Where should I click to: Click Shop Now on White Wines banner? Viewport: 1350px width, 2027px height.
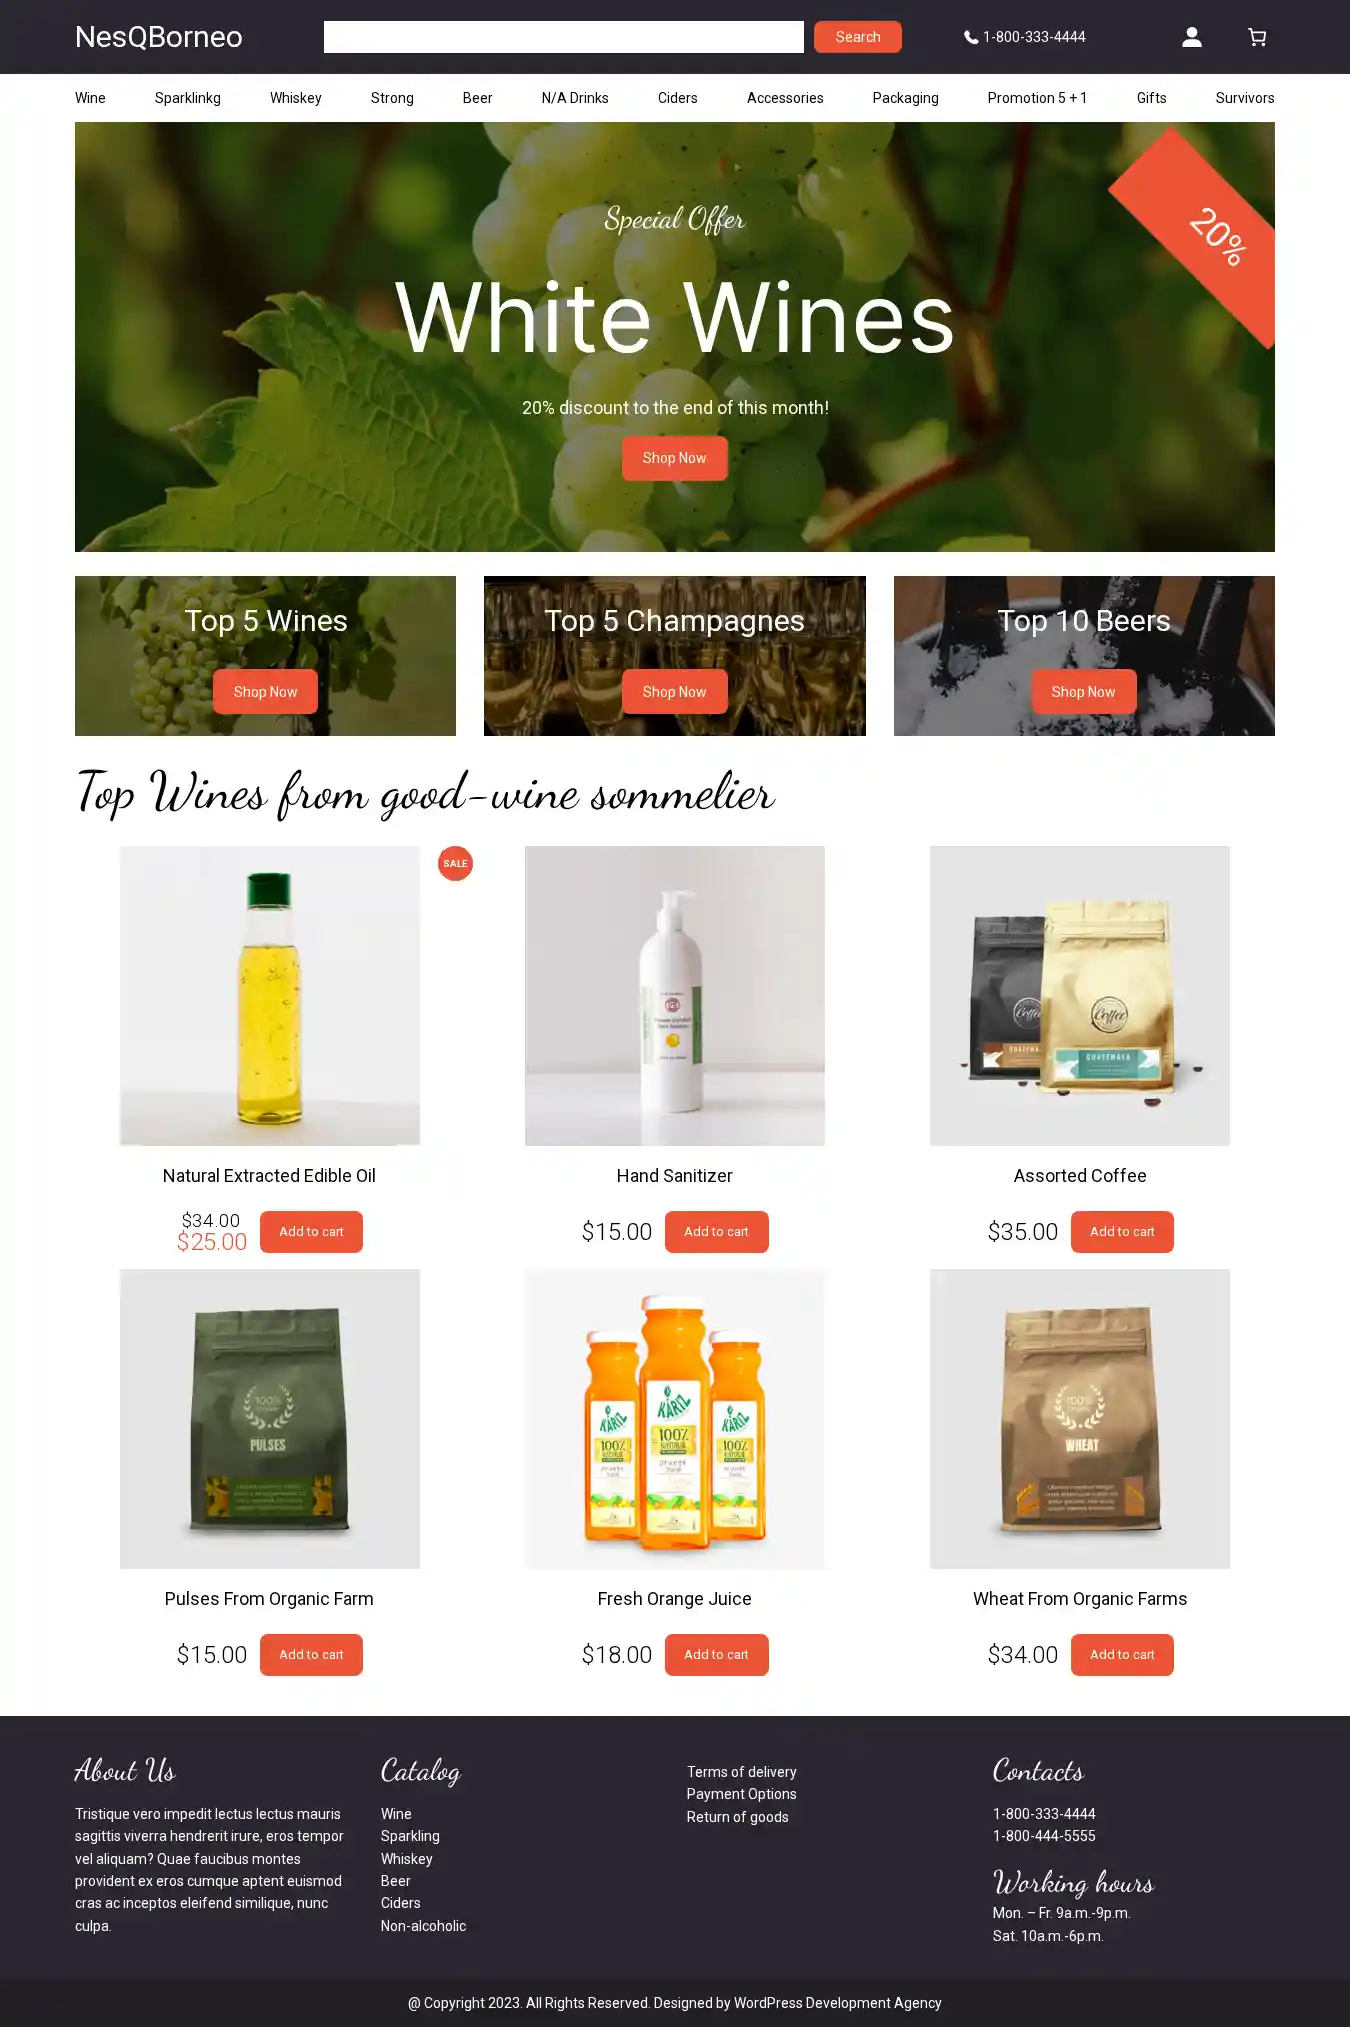[x=675, y=458]
